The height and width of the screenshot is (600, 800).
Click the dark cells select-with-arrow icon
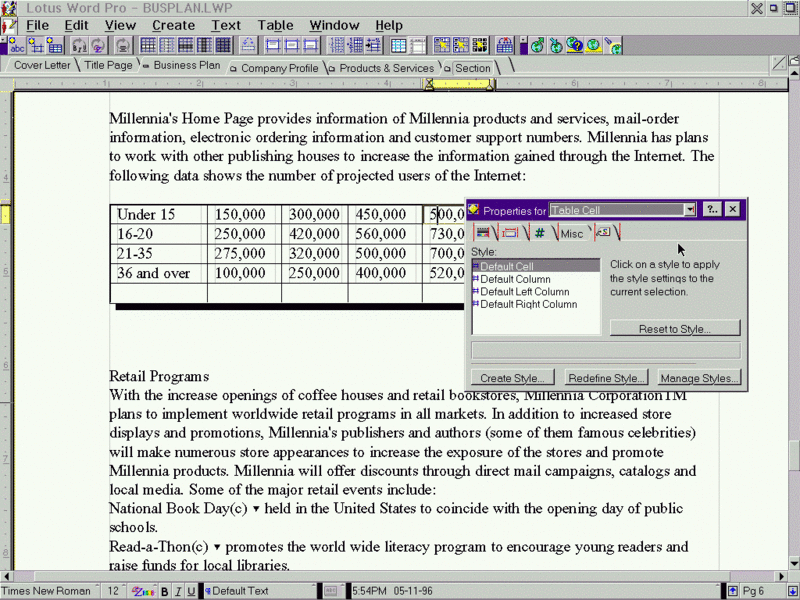coord(480,46)
